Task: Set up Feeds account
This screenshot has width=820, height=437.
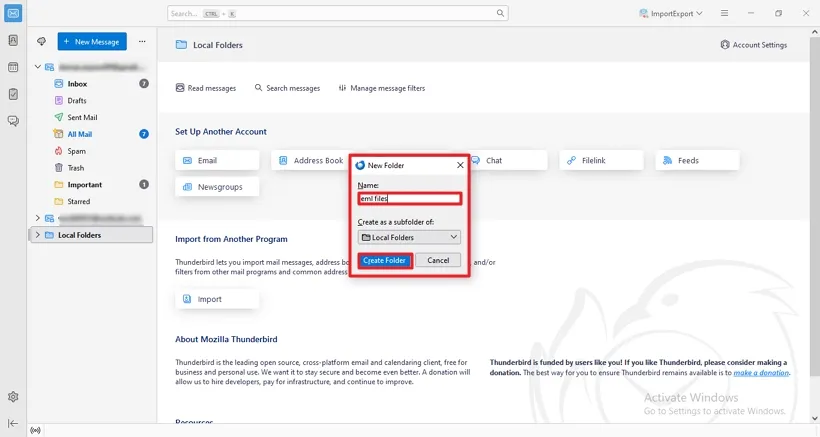Action: pos(698,160)
